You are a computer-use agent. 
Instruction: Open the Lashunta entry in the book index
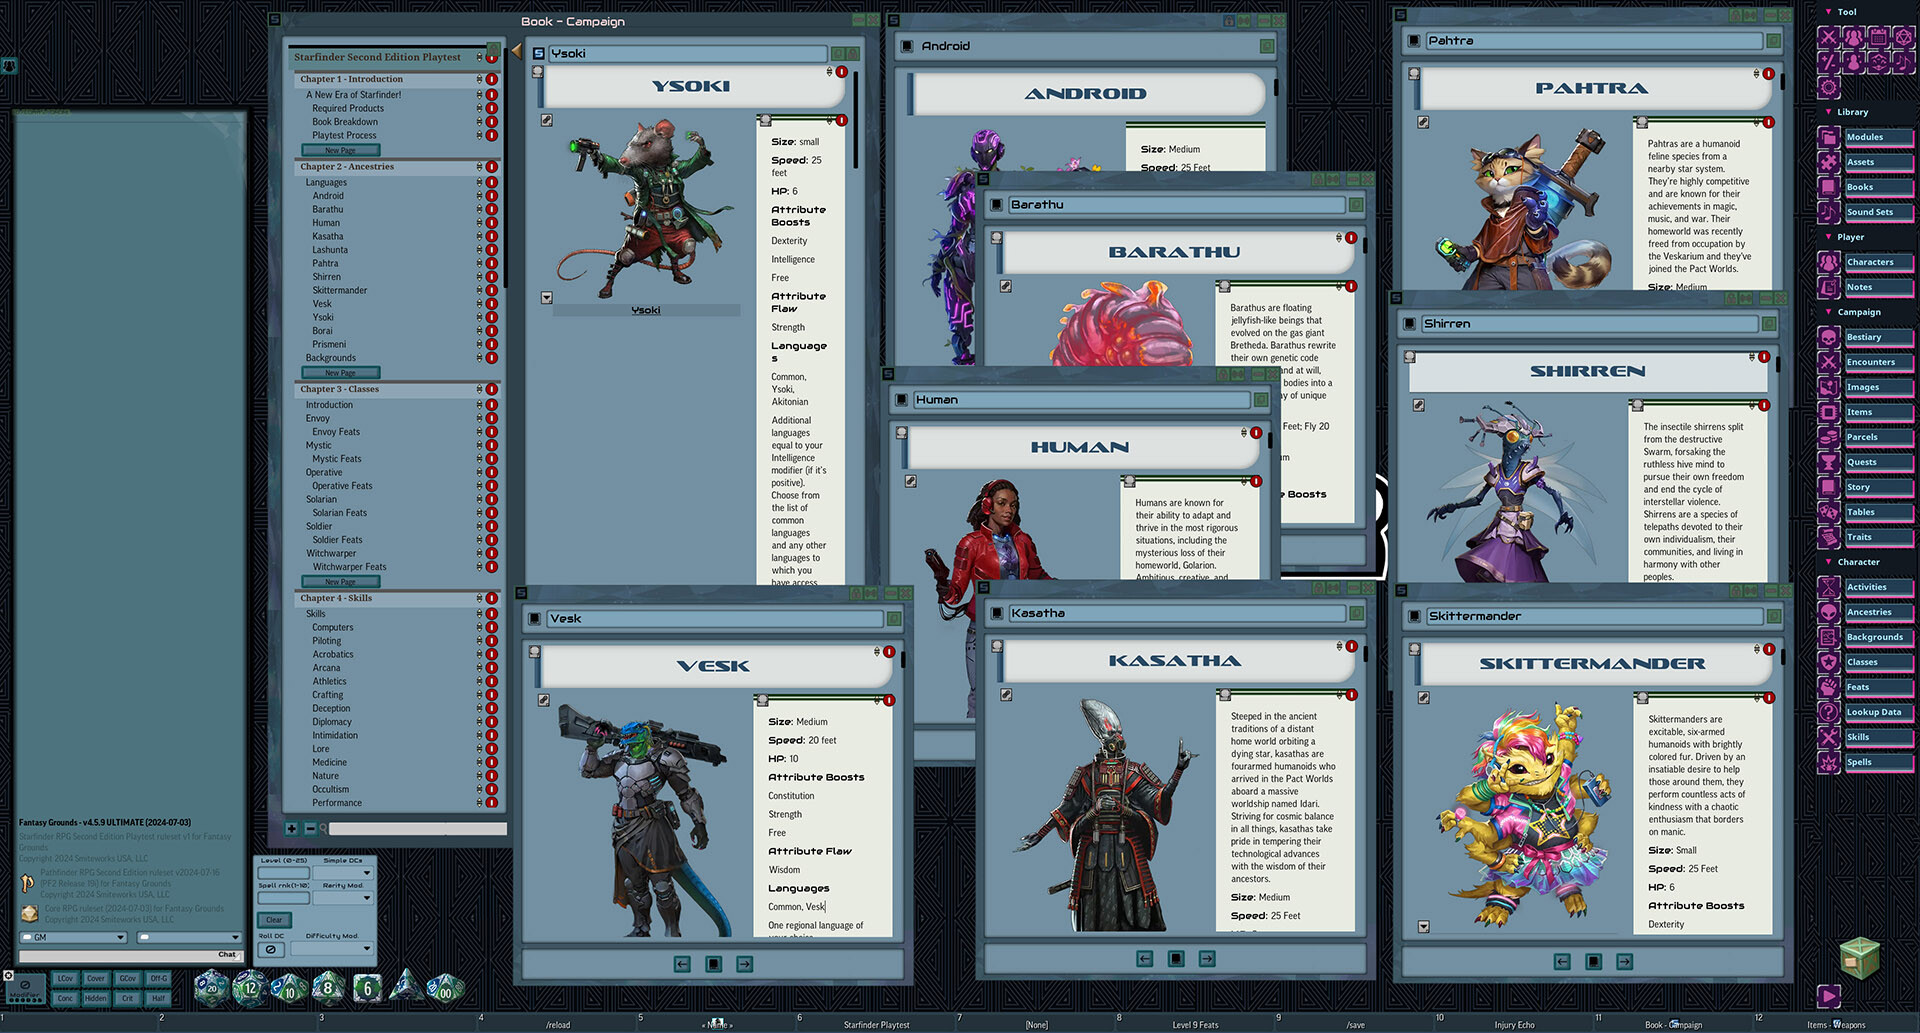[330, 250]
